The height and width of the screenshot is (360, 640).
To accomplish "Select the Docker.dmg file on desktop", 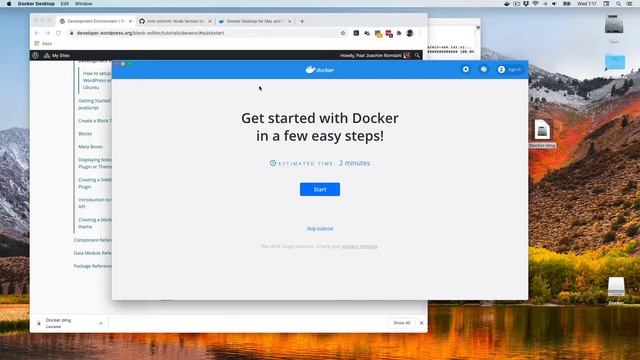I will 542,133.
